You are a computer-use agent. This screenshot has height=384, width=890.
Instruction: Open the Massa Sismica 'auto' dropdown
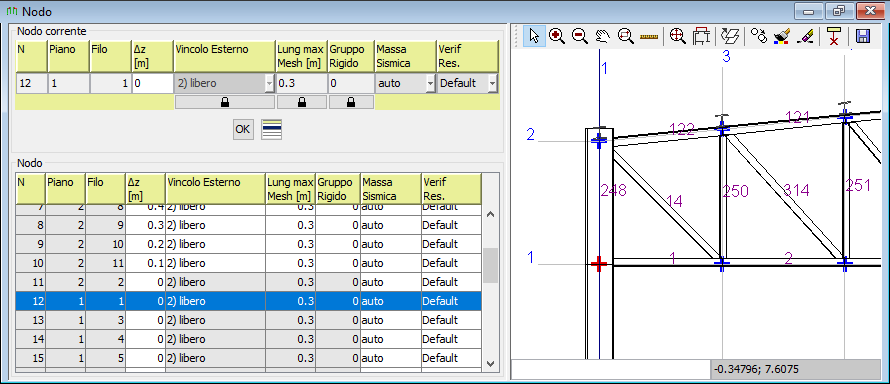(x=430, y=83)
